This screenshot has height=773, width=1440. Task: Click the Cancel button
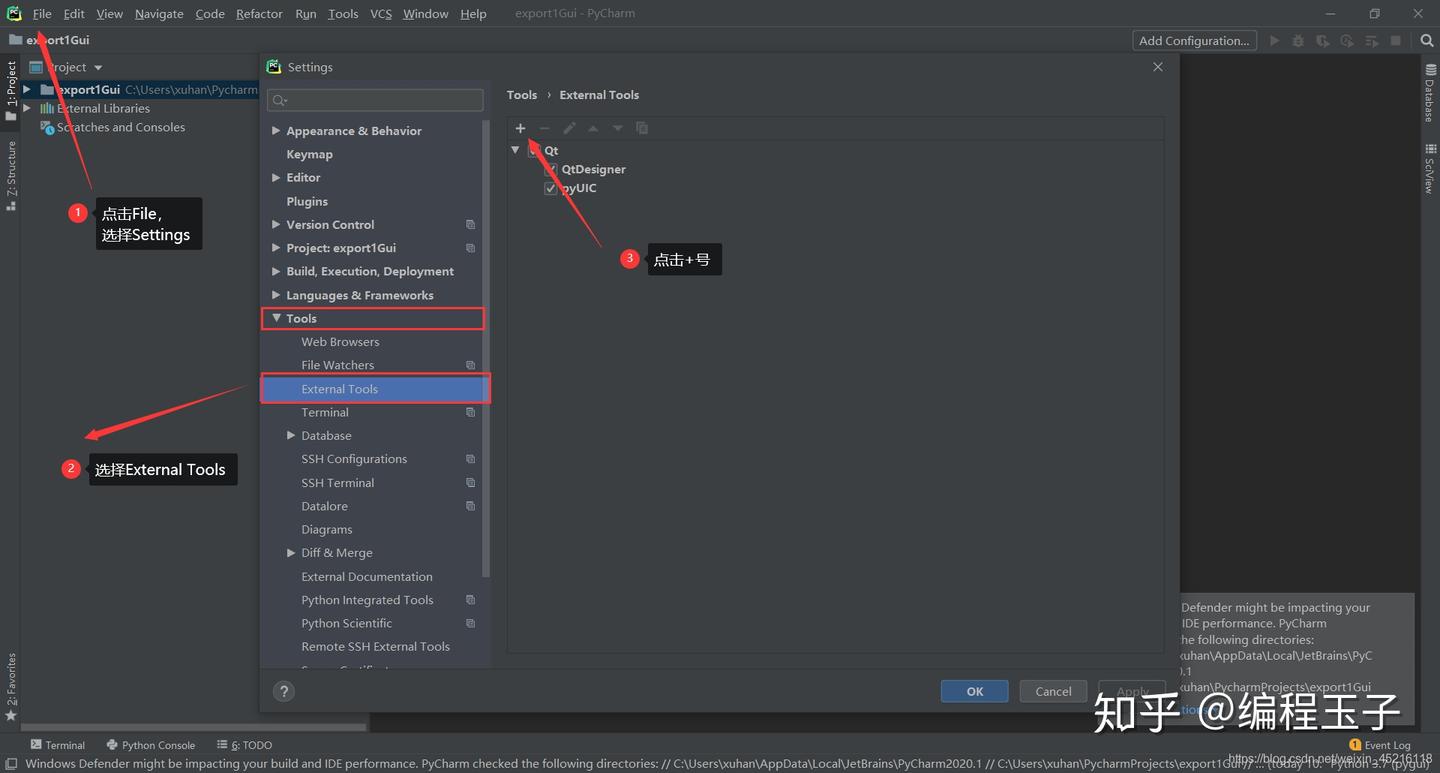(x=1053, y=691)
